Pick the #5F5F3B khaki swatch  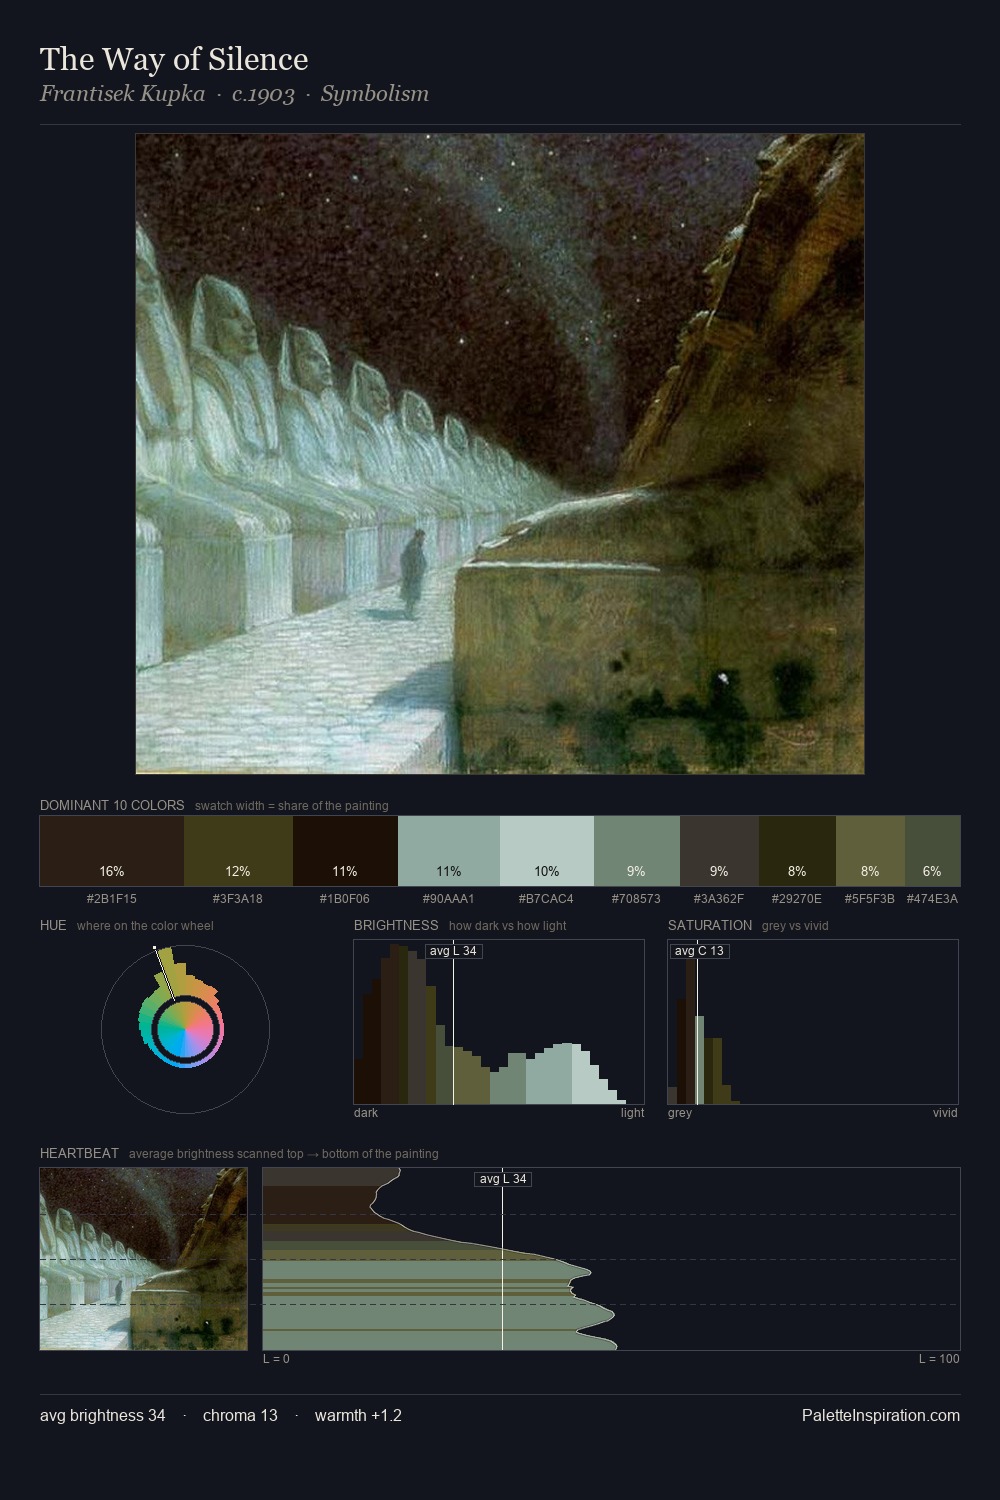click(x=870, y=851)
